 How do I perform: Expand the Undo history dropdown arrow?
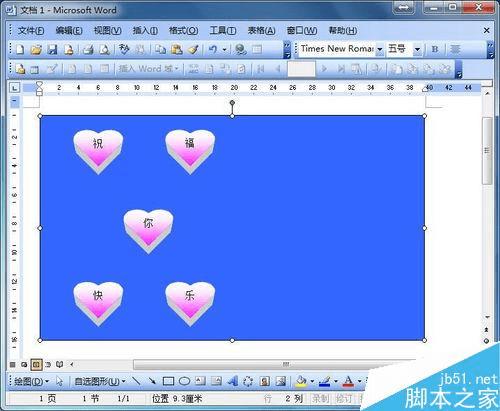(224, 50)
